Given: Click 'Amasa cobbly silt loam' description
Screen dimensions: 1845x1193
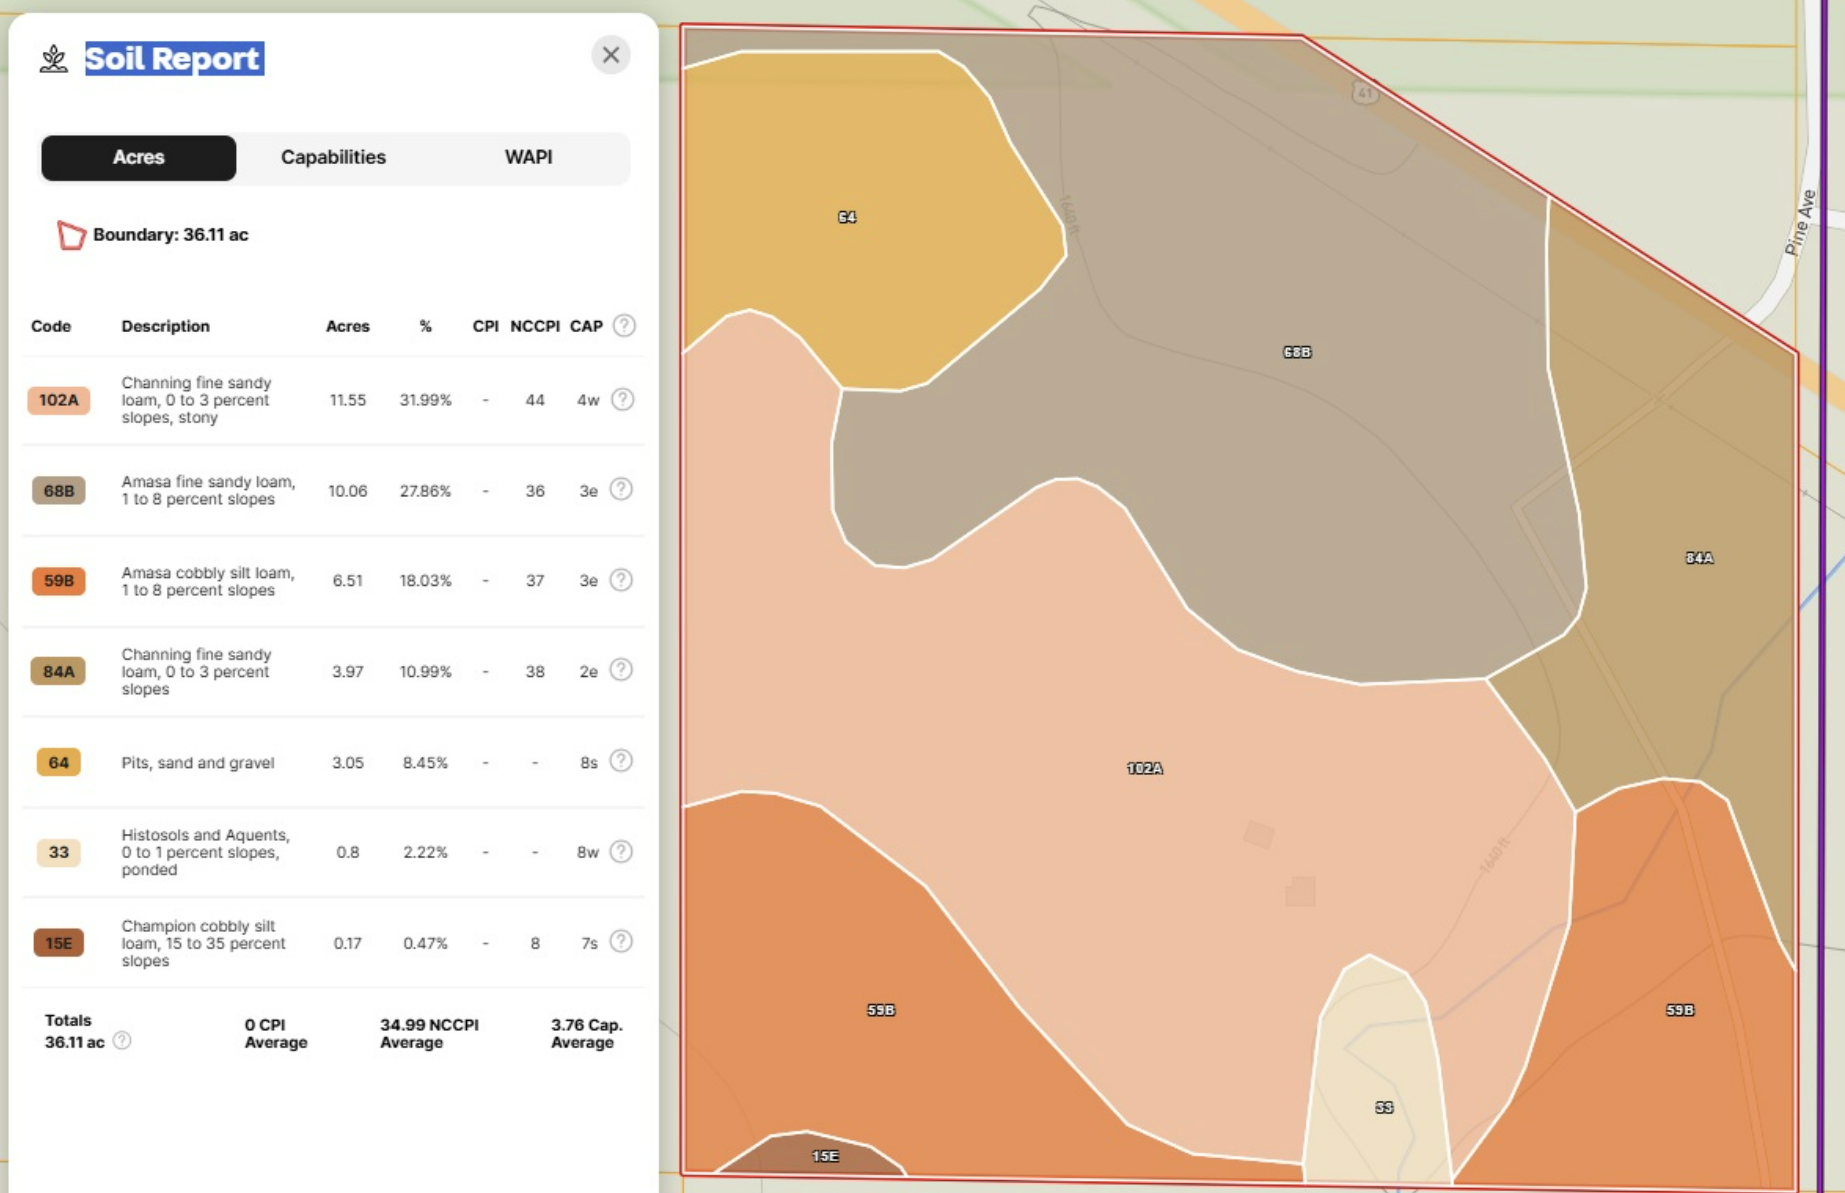Looking at the screenshot, I should [x=207, y=581].
